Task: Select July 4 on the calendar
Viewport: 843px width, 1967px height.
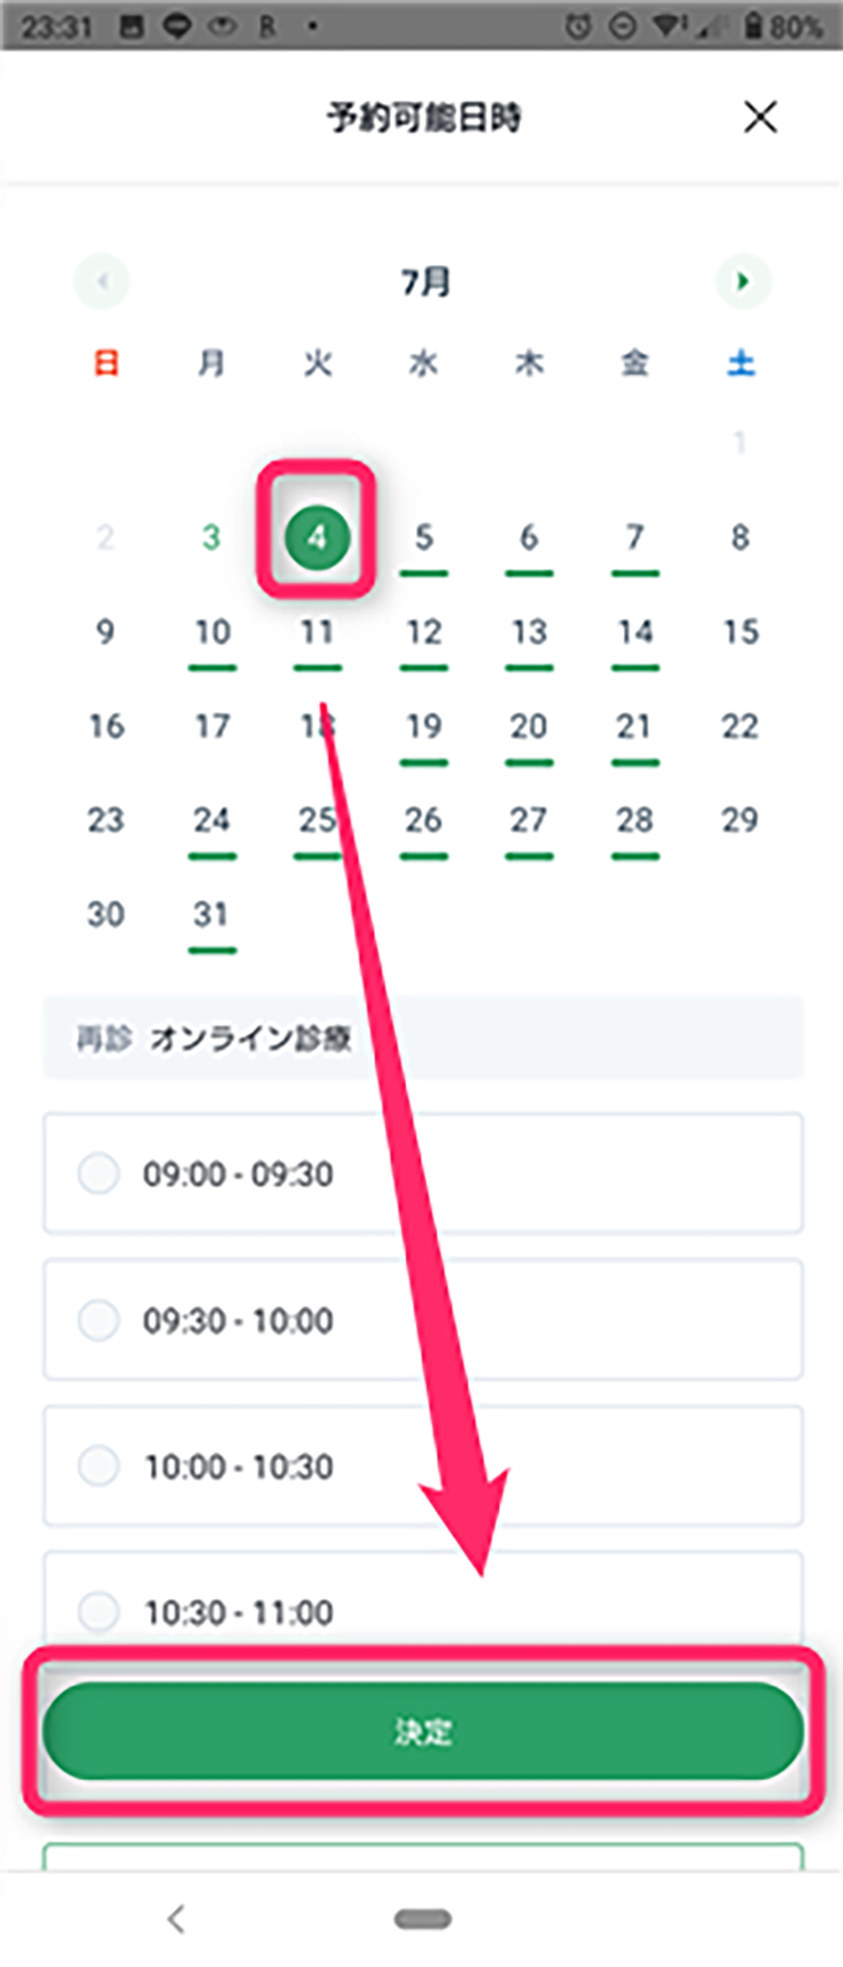Action: click(x=317, y=537)
